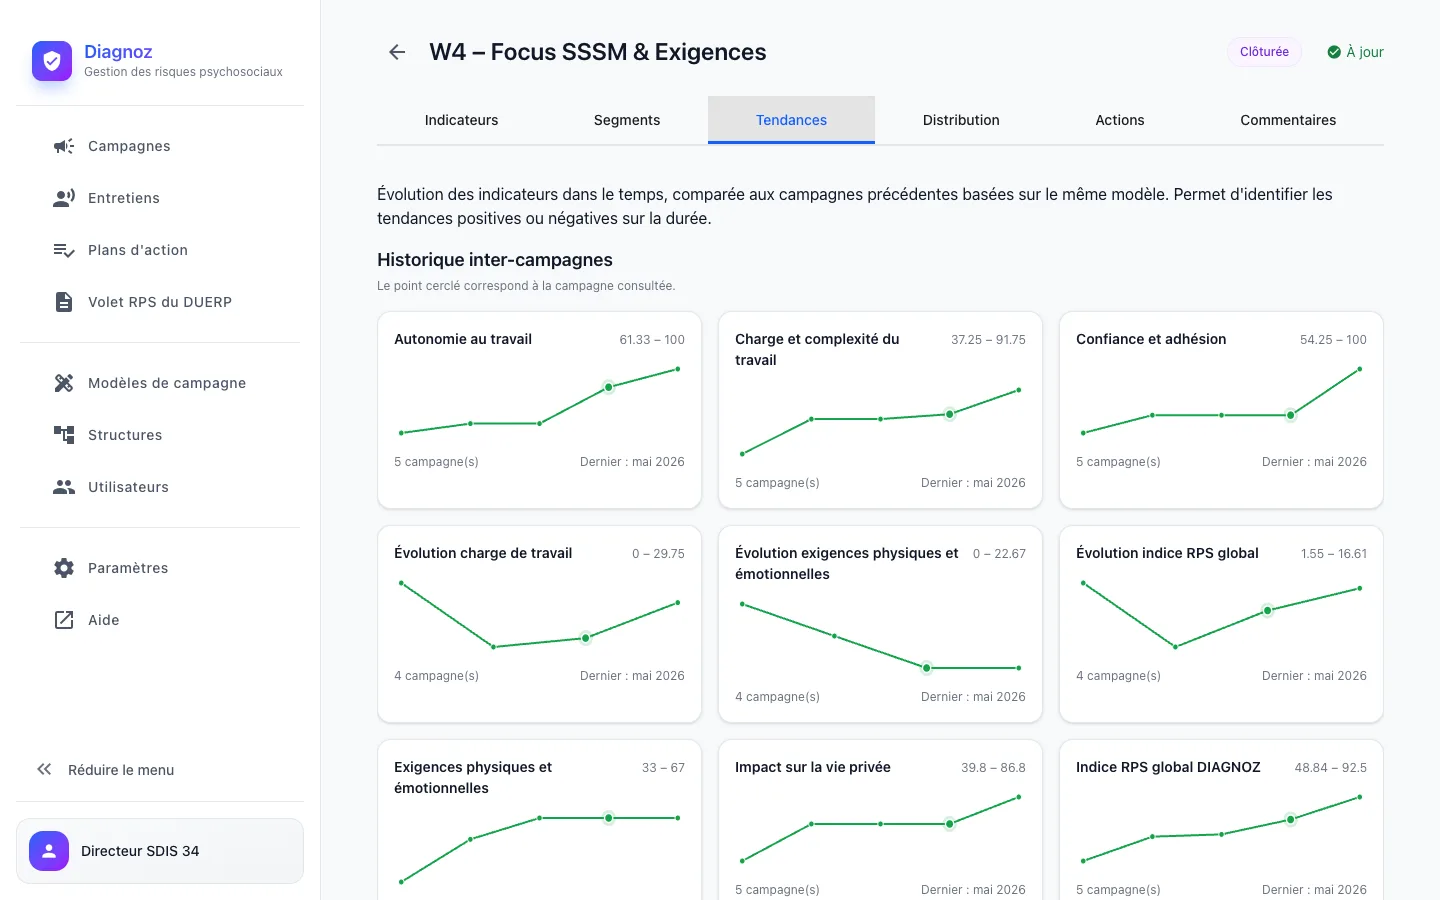Click the Clôturée status badge
1440x900 pixels.
click(1264, 52)
